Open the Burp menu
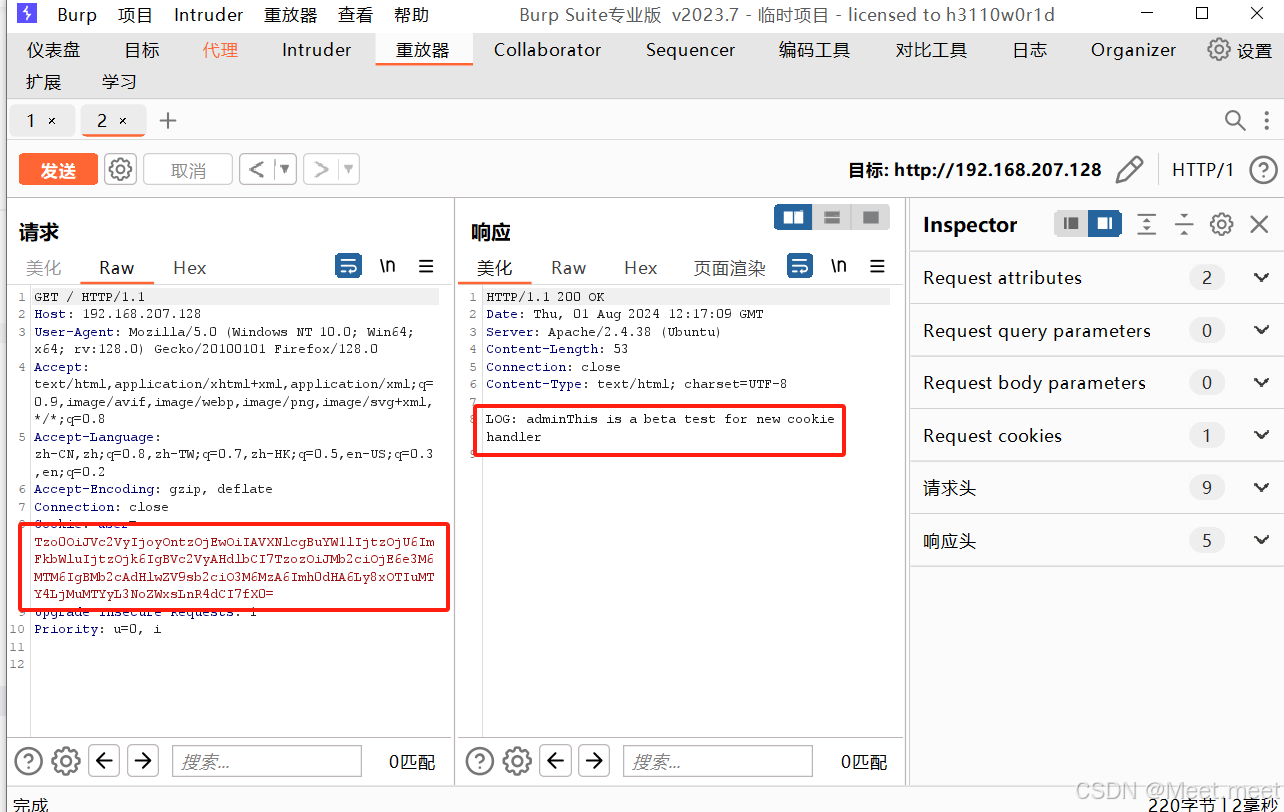Image resolution: width=1284 pixels, height=812 pixels. pyautogui.click(x=77, y=15)
